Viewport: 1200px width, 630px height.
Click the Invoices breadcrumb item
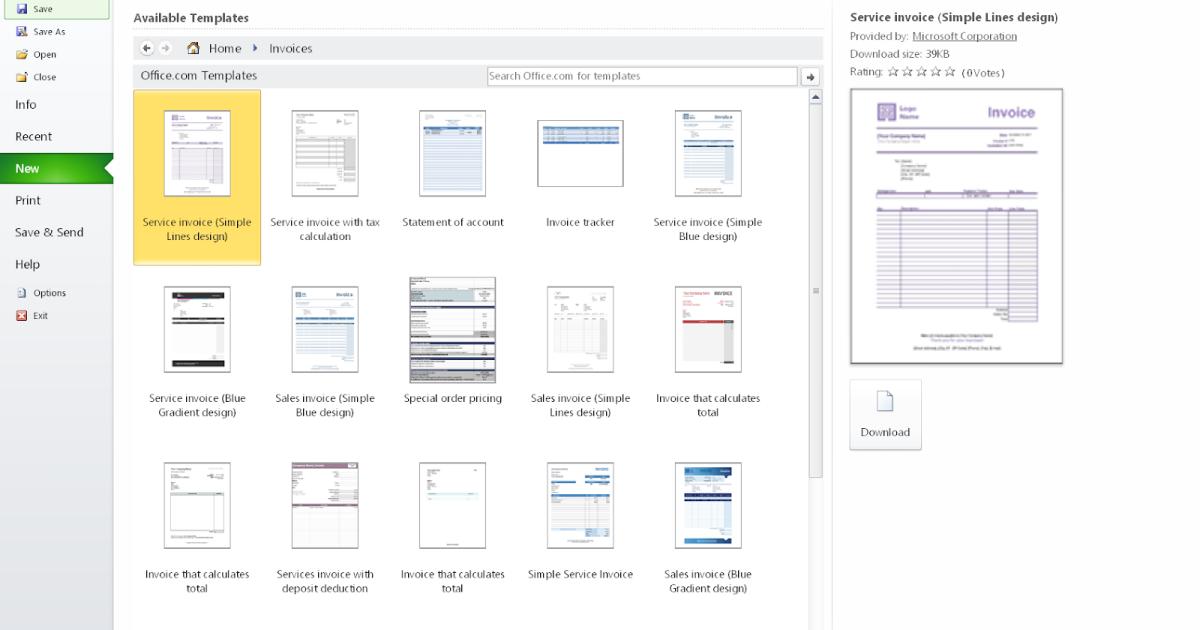coord(289,48)
